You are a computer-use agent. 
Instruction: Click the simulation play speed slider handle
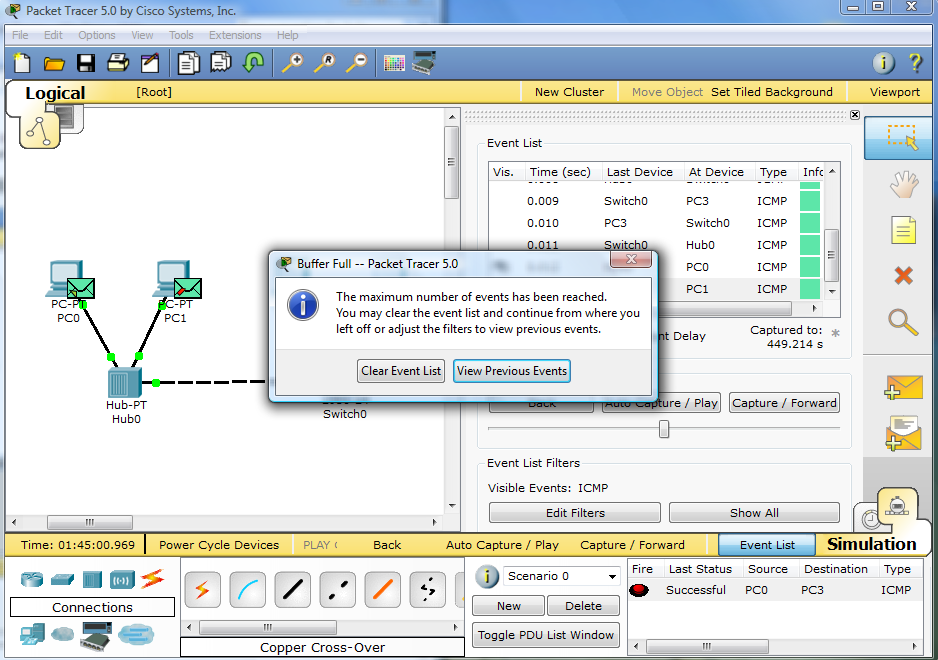[x=663, y=429]
